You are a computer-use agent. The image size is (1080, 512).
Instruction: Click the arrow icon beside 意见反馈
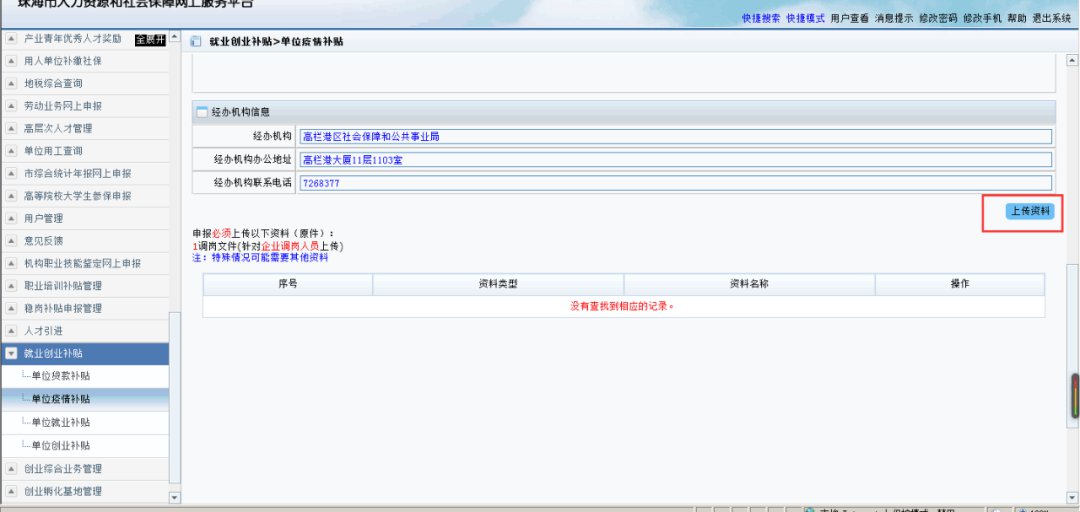11,241
